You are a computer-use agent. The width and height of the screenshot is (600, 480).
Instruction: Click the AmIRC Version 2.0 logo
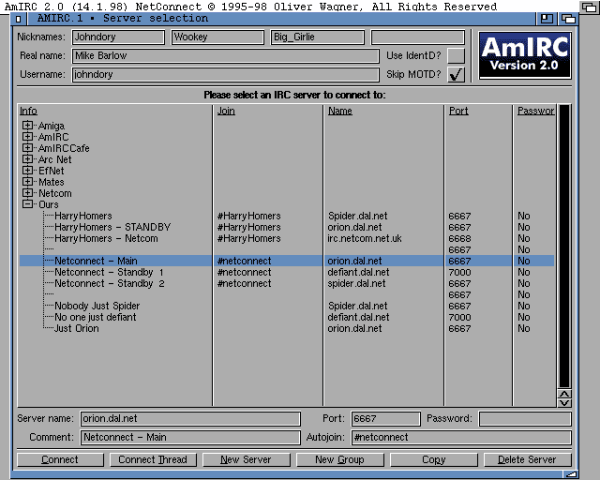[525, 56]
